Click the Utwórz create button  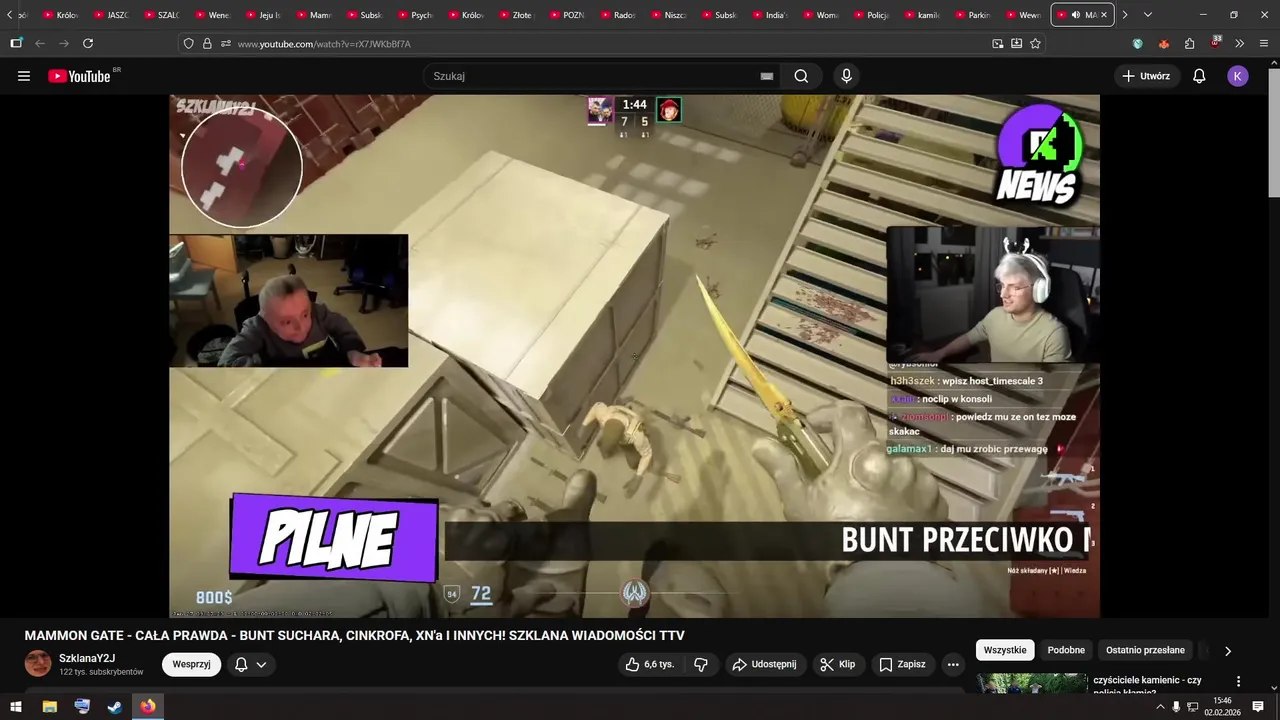coord(1145,76)
